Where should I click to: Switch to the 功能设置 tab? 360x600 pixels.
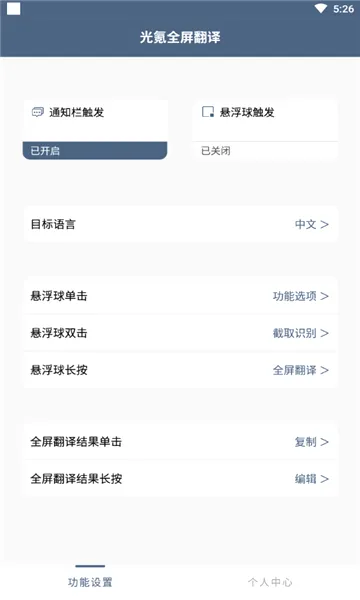point(90,582)
